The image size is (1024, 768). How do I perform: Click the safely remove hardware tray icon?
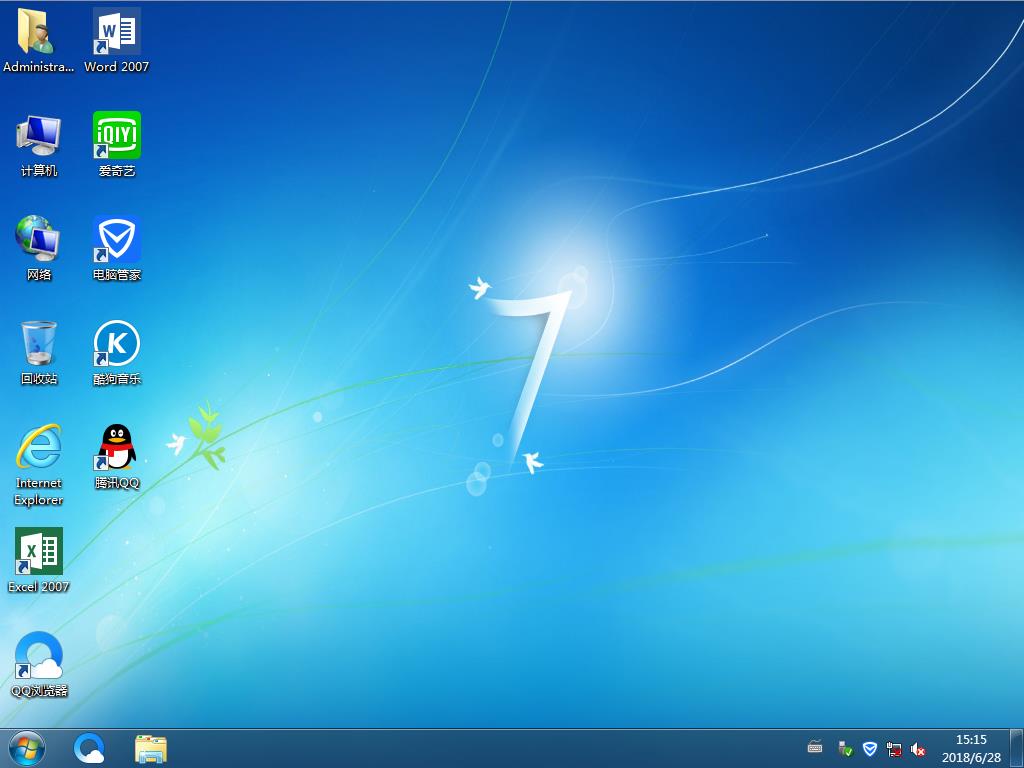tap(844, 748)
